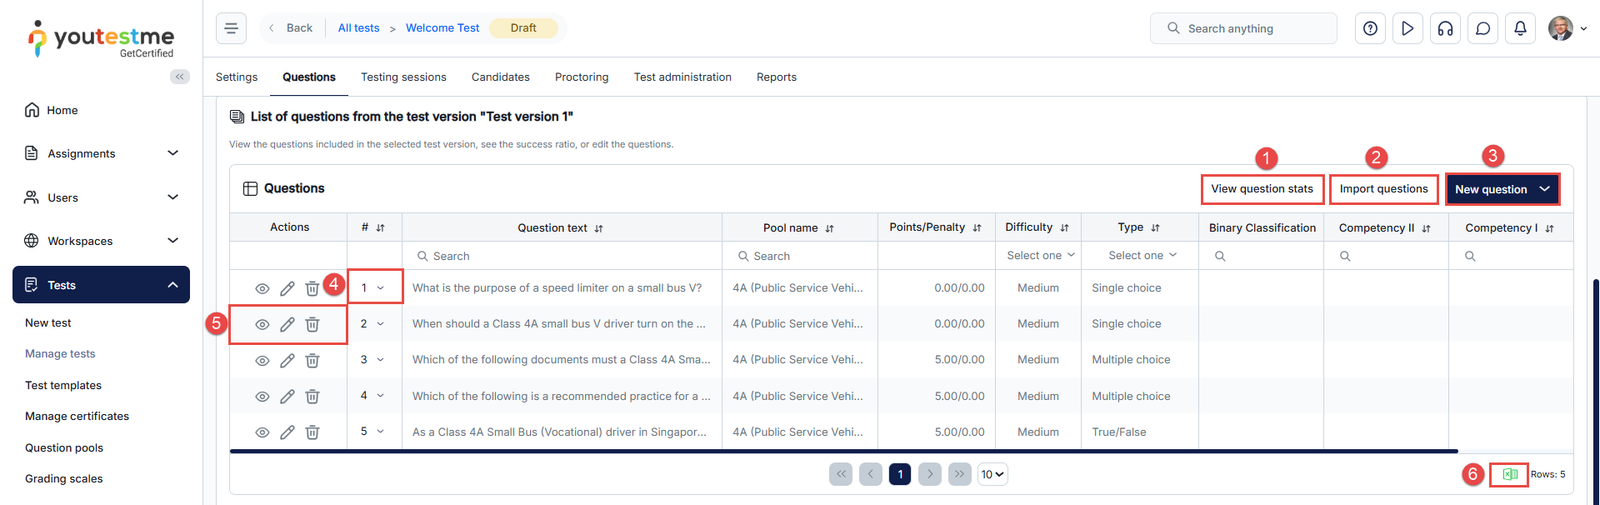Open the Difficulty filter dropdown

[x=1040, y=256]
